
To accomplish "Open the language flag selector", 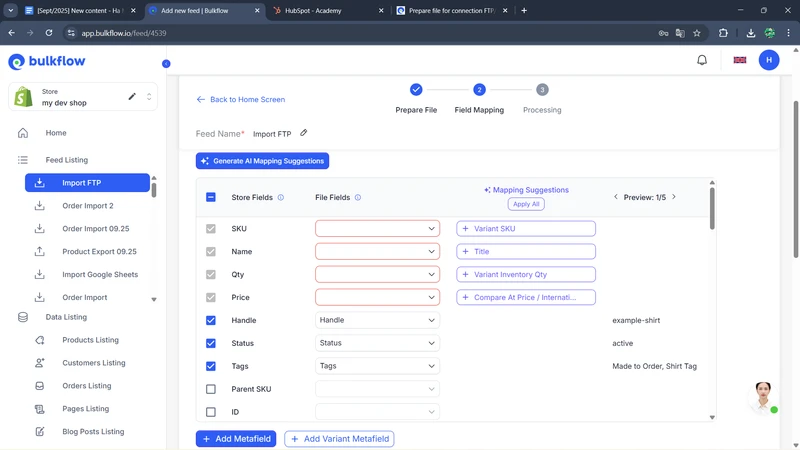I will click(740, 60).
